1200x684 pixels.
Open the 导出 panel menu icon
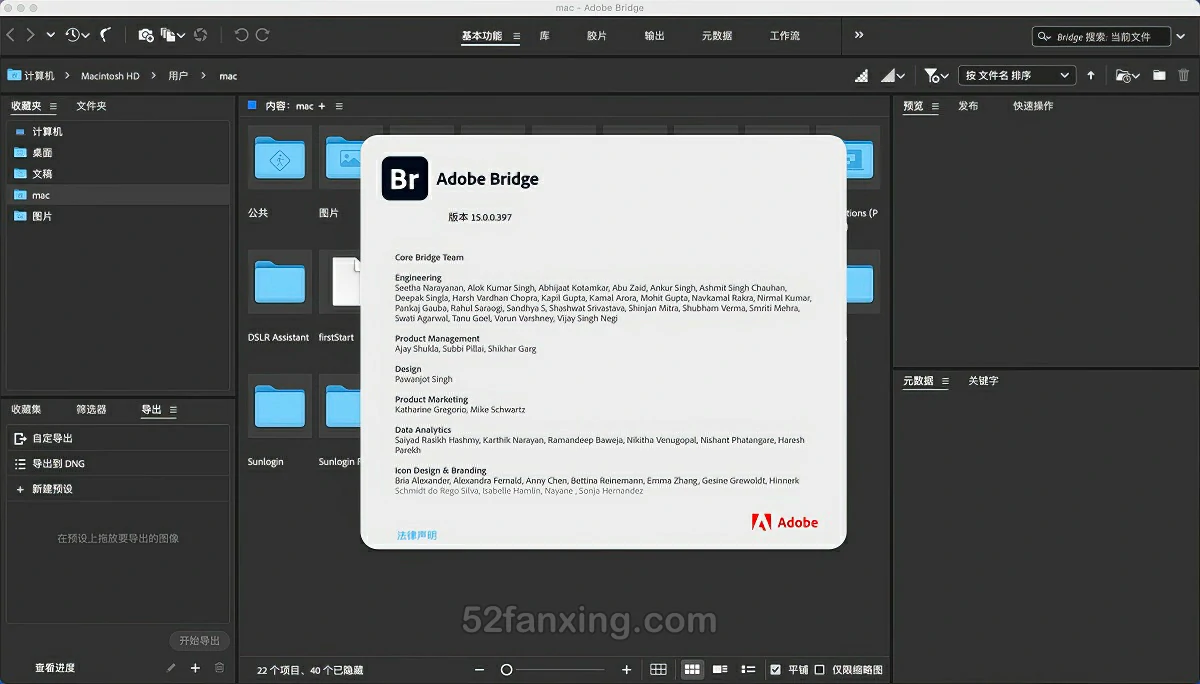tap(173, 410)
